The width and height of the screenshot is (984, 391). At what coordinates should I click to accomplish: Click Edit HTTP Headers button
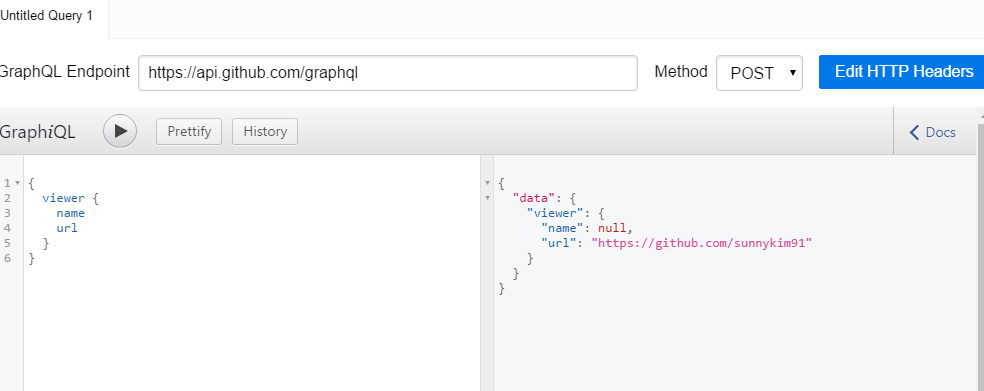click(x=903, y=72)
